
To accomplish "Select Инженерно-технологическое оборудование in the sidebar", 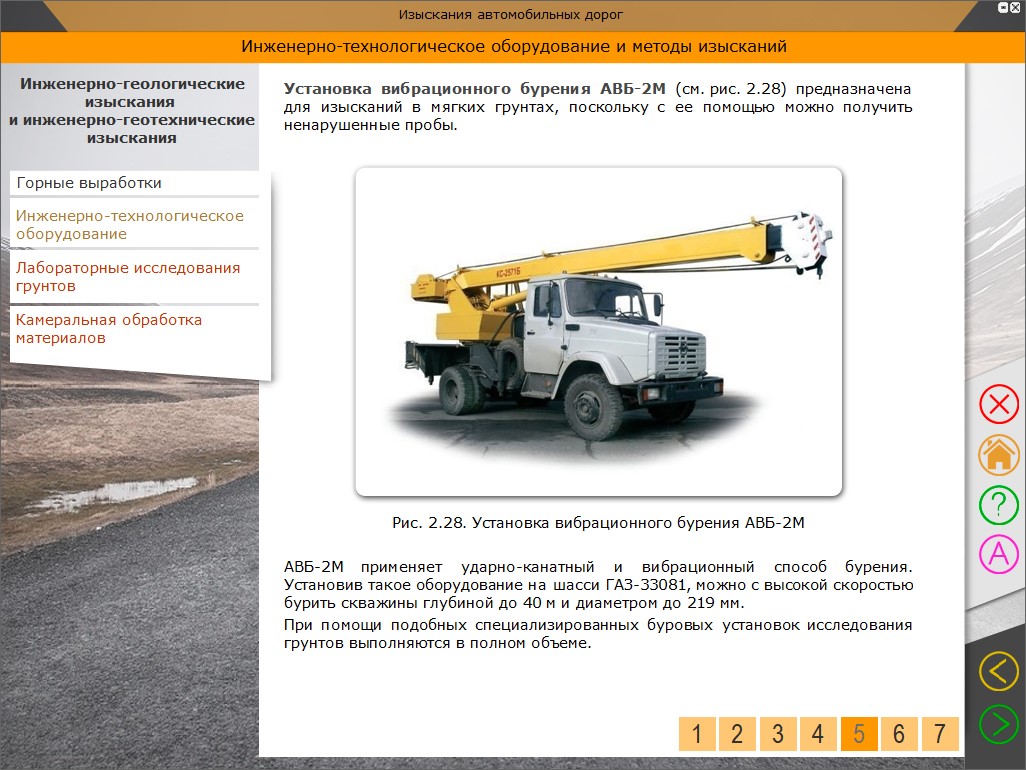I will [129, 225].
